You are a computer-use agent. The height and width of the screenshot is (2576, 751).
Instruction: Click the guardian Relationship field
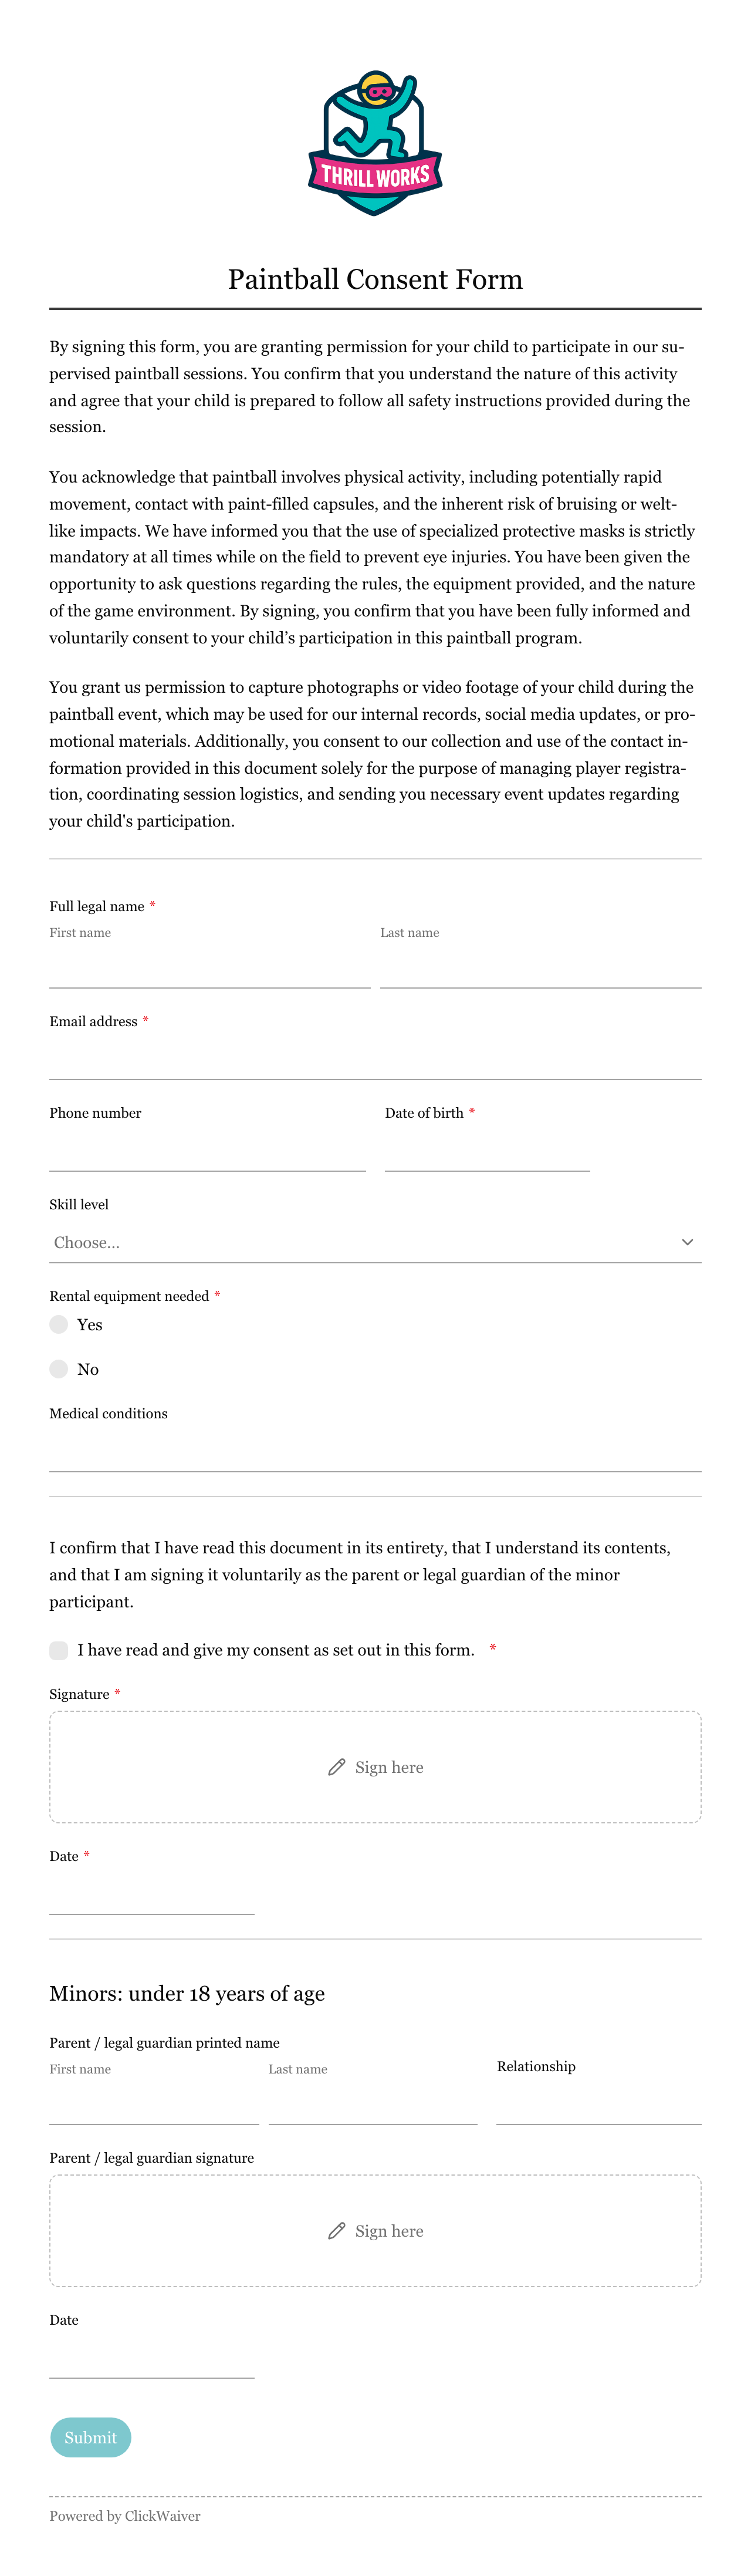599,2105
